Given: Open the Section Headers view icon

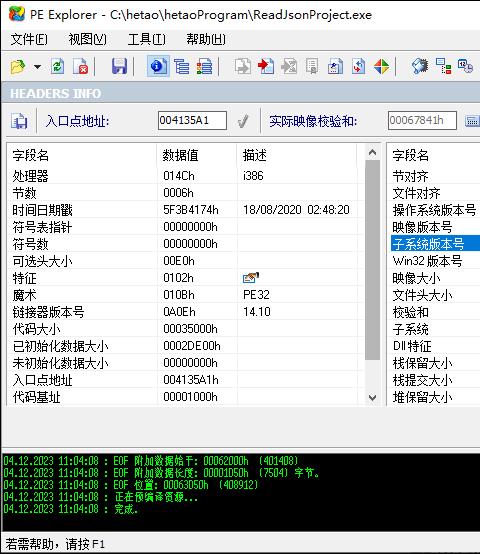Looking at the screenshot, I should [204, 66].
